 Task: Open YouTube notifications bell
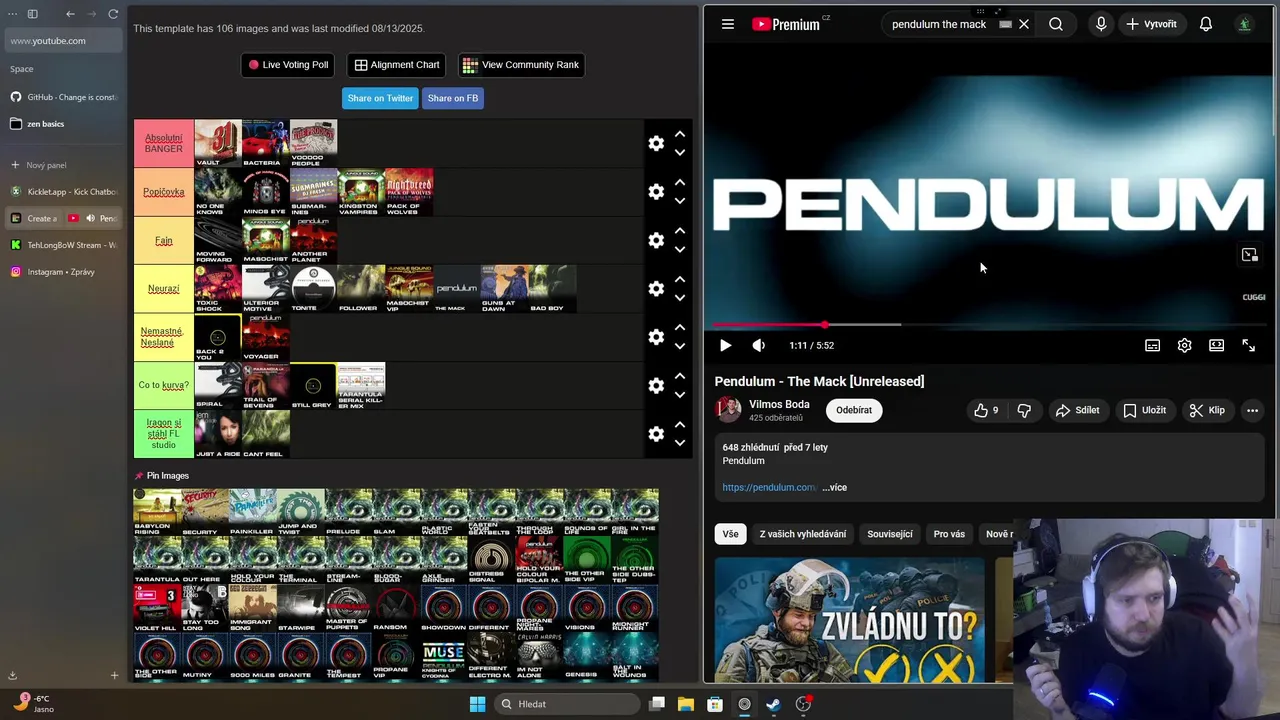[x=1206, y=24]
